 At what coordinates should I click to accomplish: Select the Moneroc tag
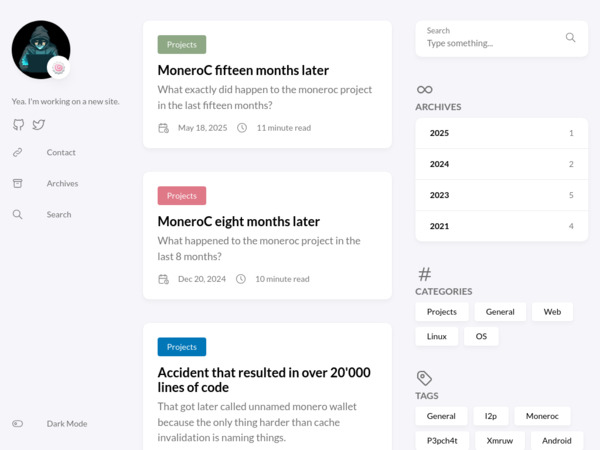coord(542,416)
